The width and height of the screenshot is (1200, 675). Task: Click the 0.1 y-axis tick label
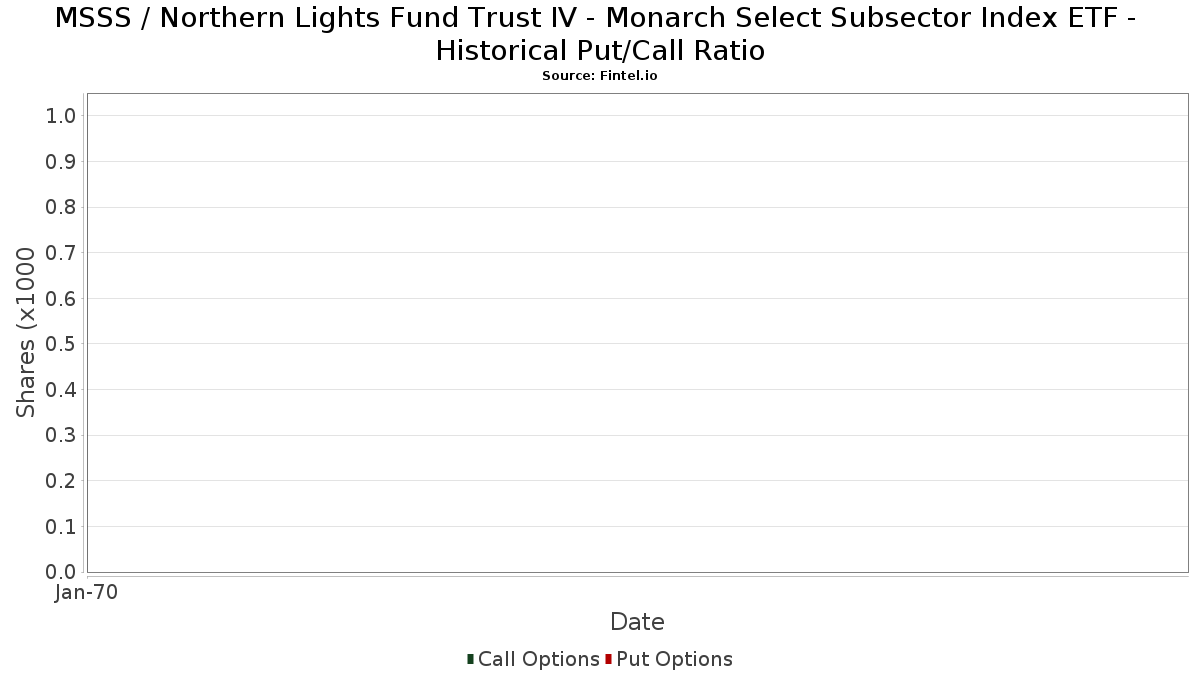[x=61, y=527]
